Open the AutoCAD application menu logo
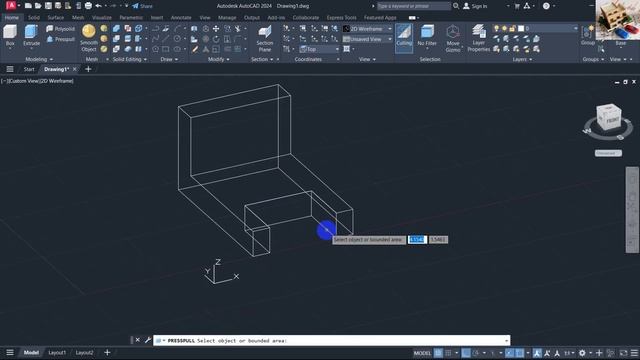This screenshot has height=360, width=640. (11, 6)
